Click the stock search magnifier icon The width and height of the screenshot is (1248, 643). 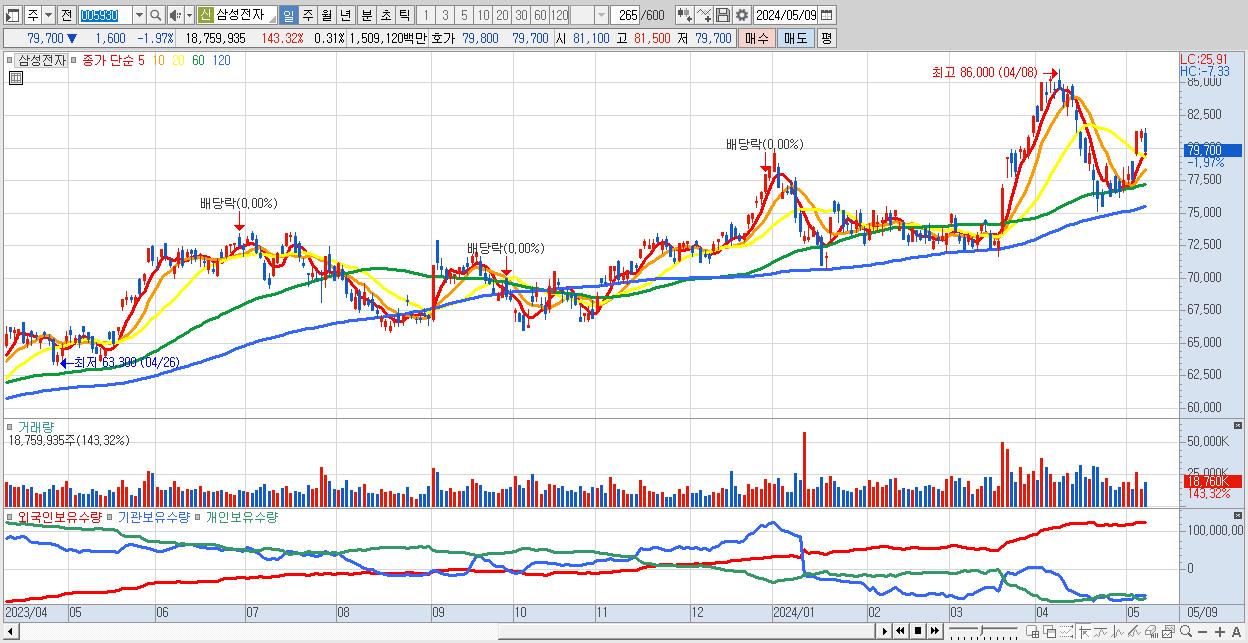[155, 15]
